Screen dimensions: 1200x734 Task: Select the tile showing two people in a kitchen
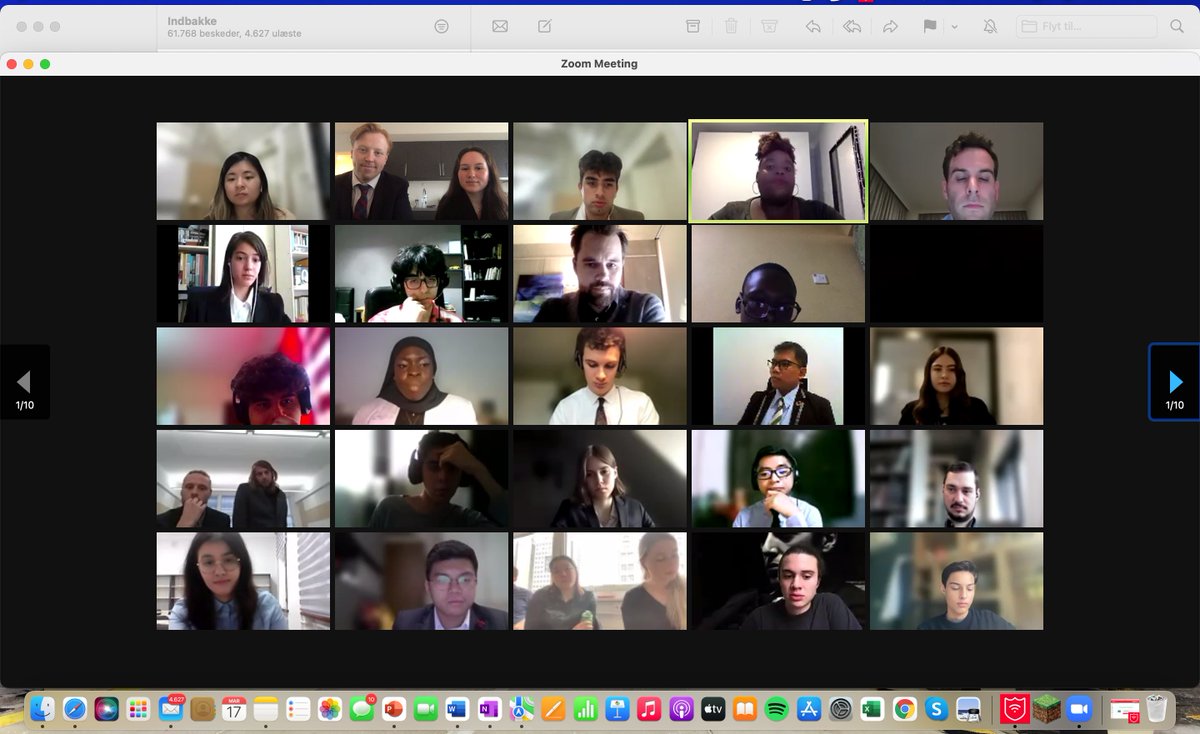421,171
